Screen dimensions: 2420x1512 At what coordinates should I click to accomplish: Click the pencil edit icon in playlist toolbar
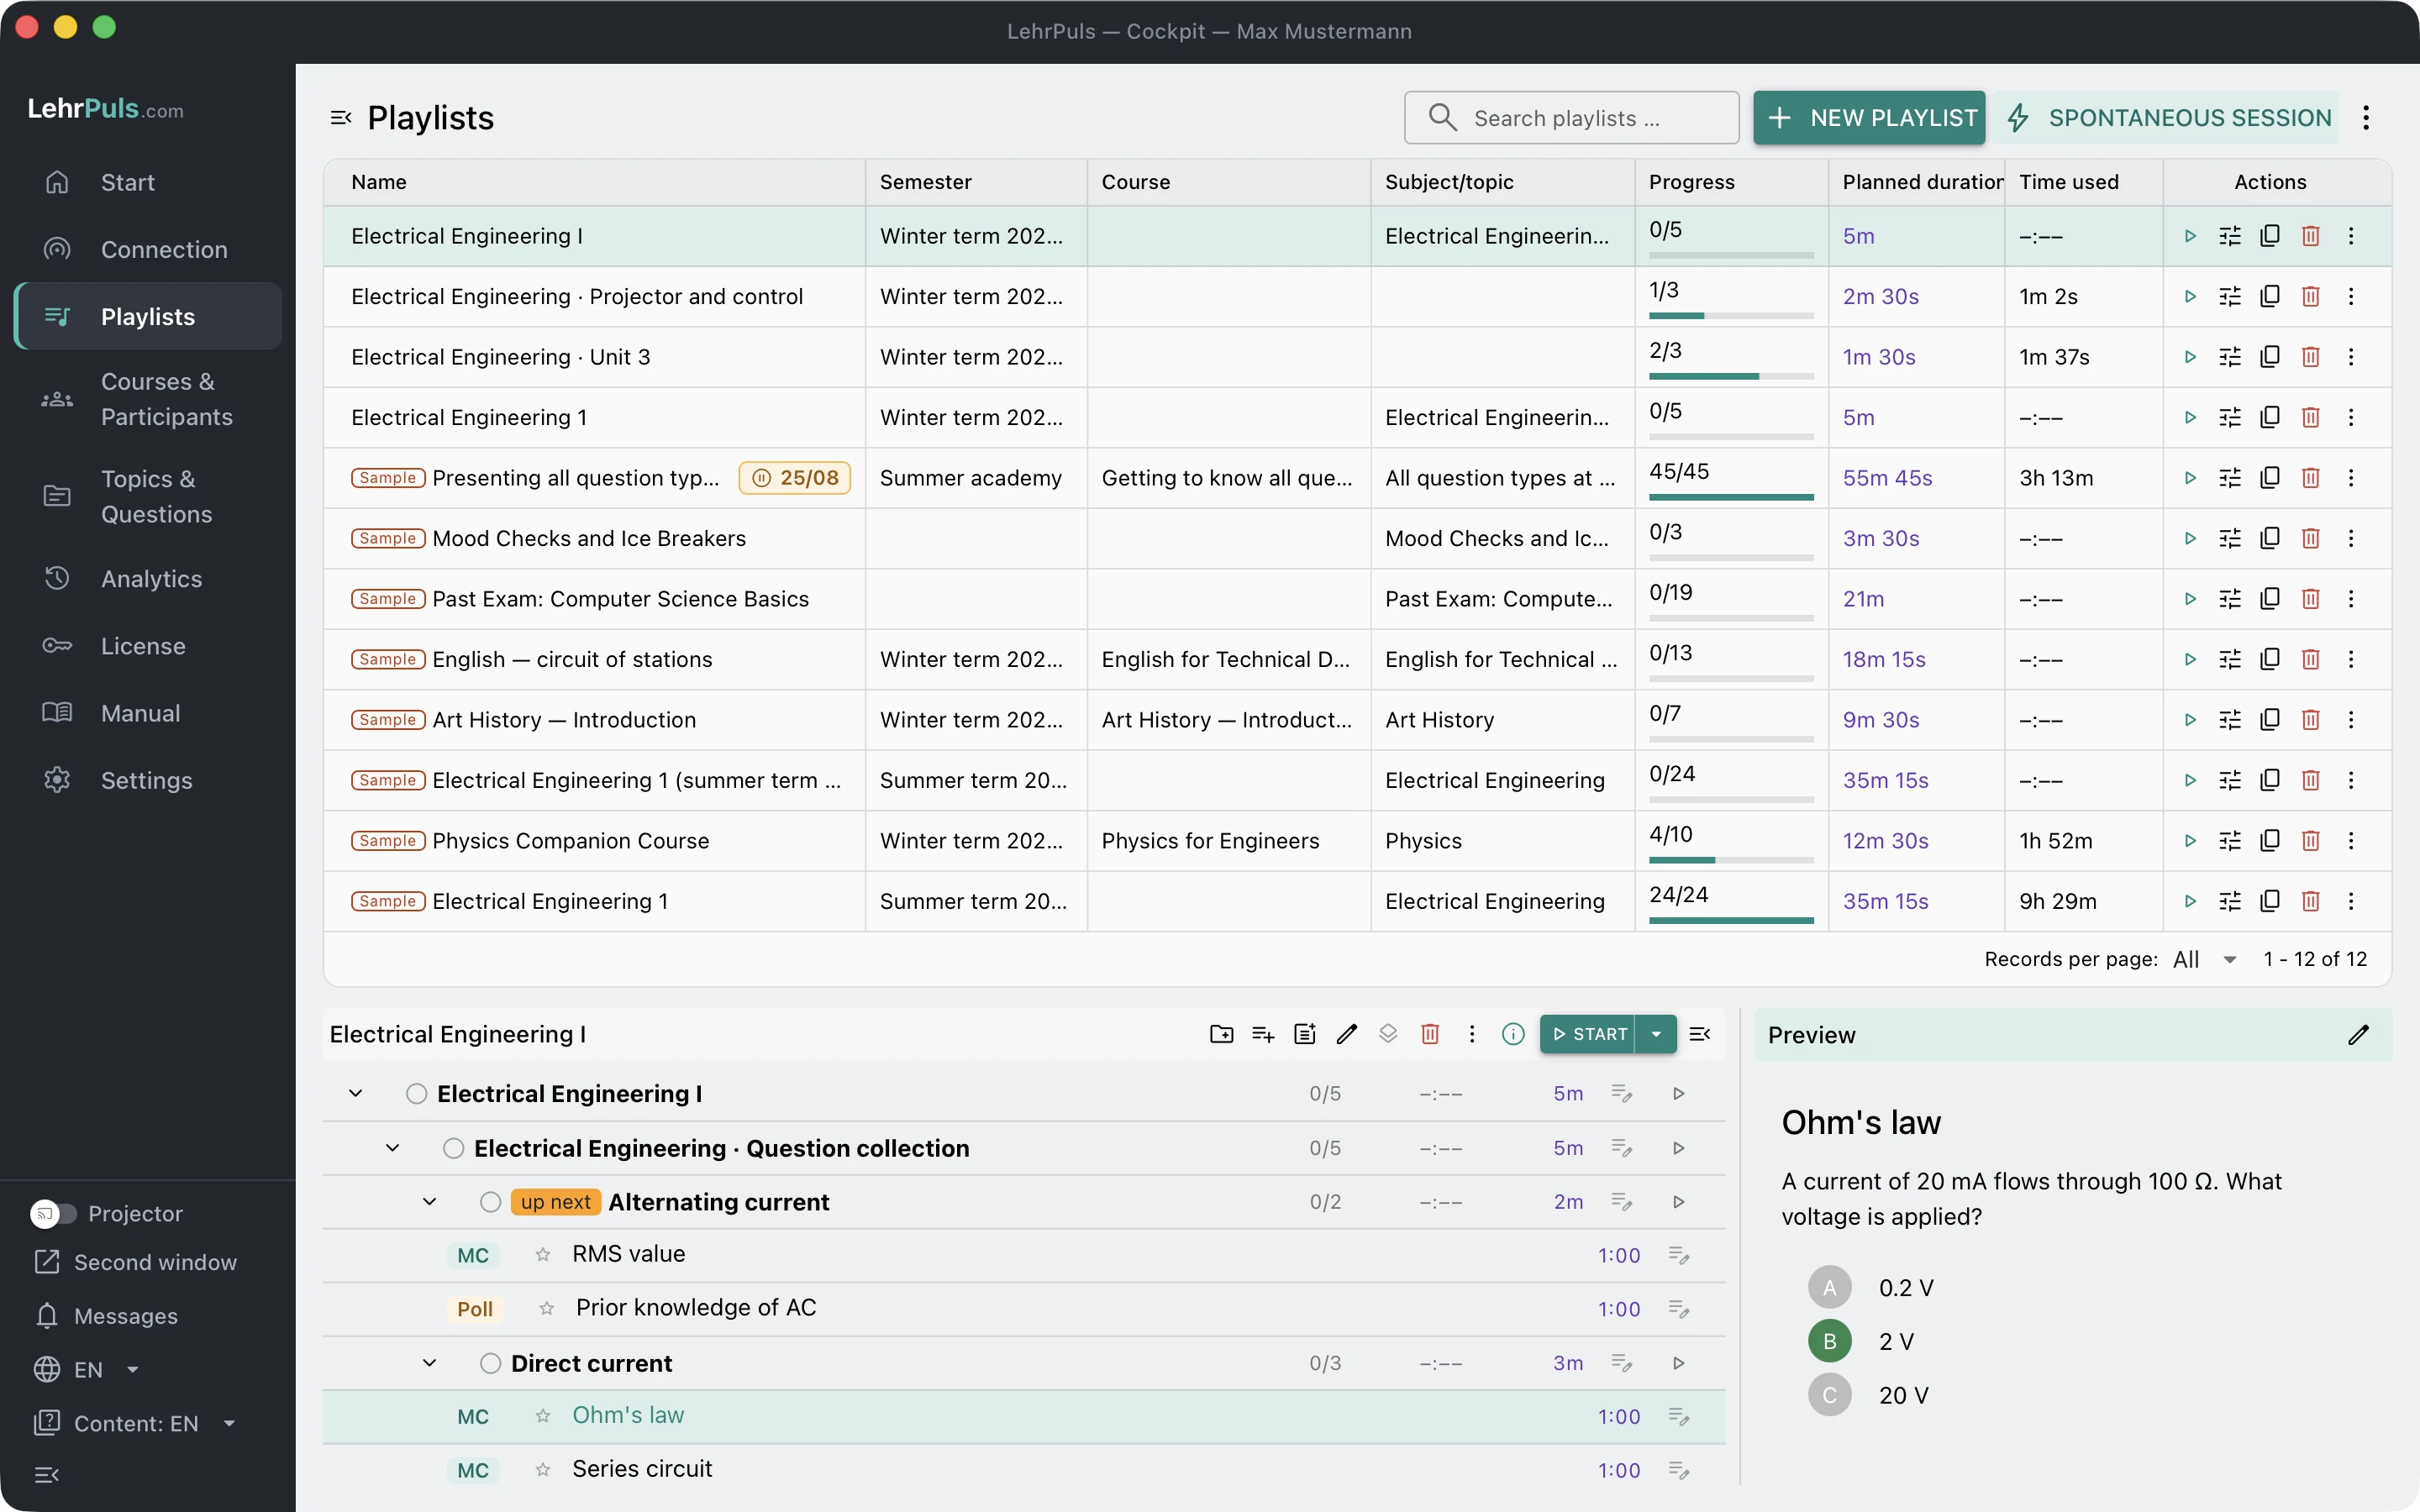[1347, 1034]
